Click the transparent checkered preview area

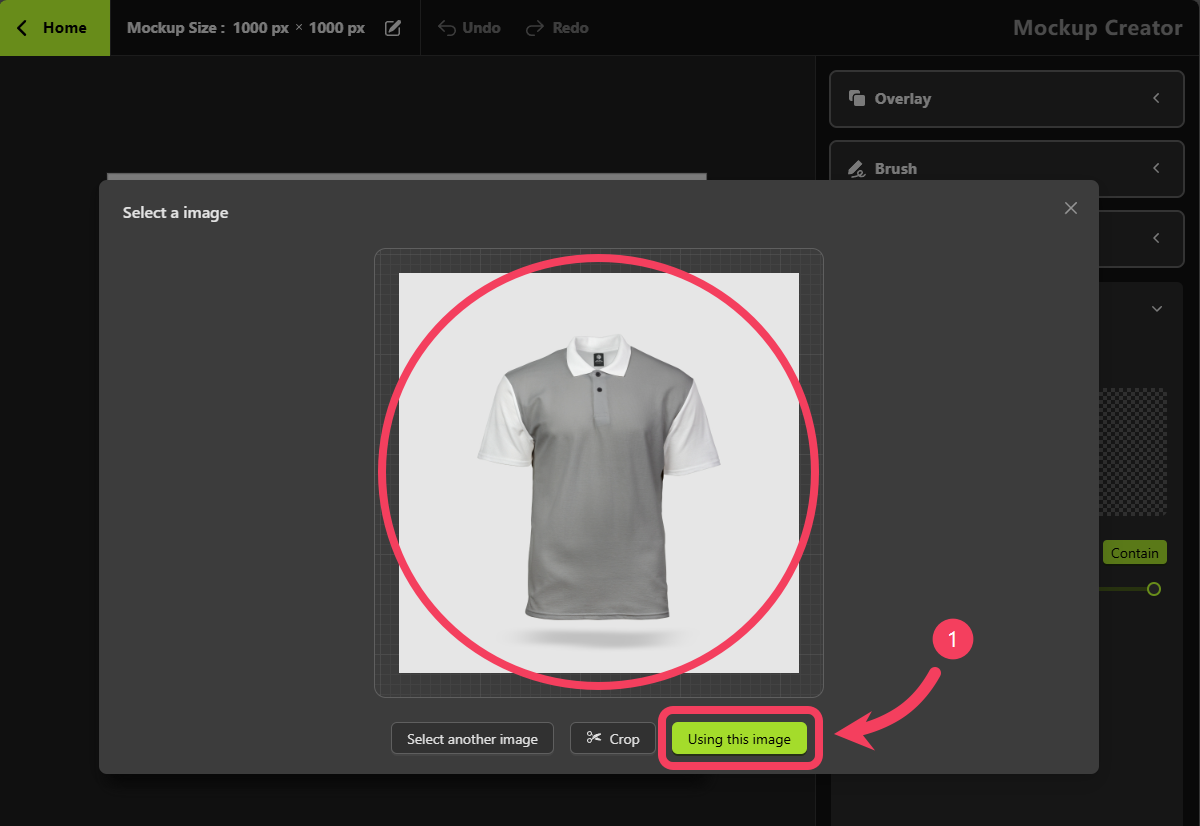click(x=1133, y=452)
